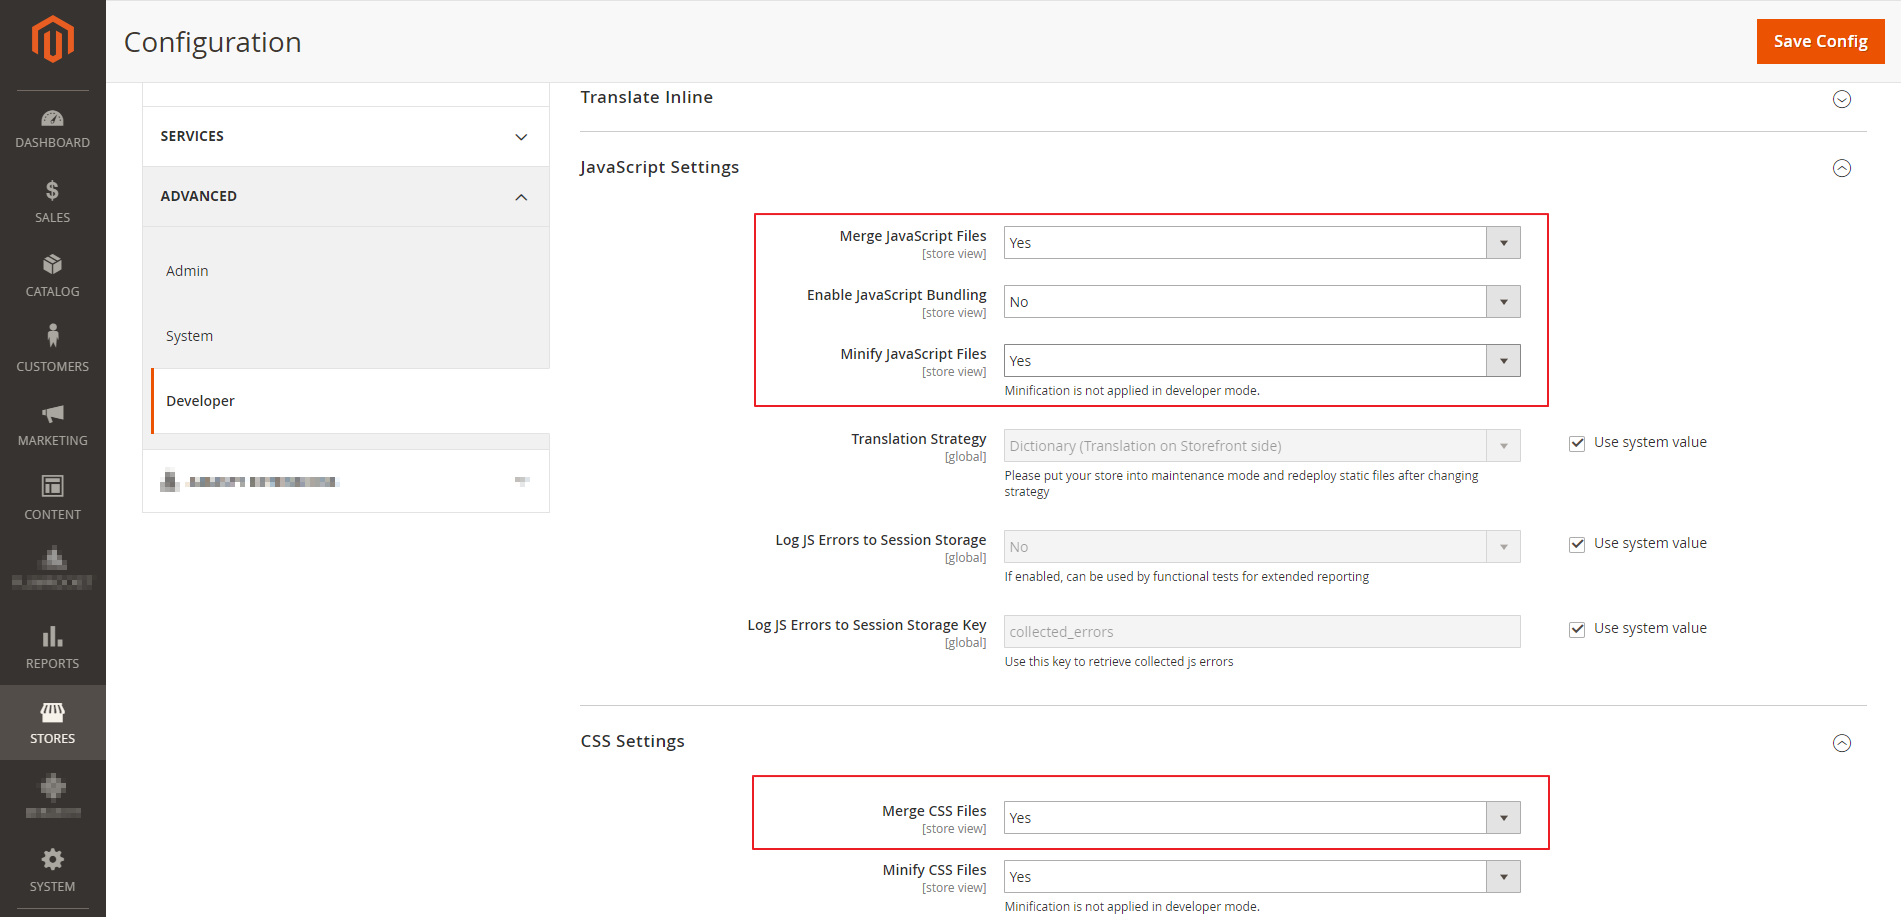Uncheck Use system value for Session Storage Key

tap(1577, 629)
